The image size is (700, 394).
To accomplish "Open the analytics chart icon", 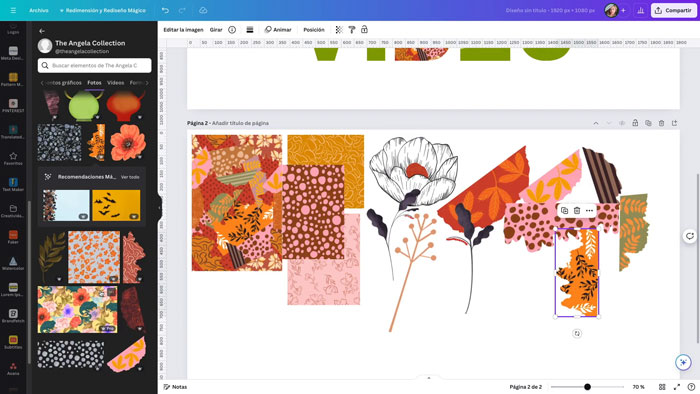I will click(x=641, y=10).
